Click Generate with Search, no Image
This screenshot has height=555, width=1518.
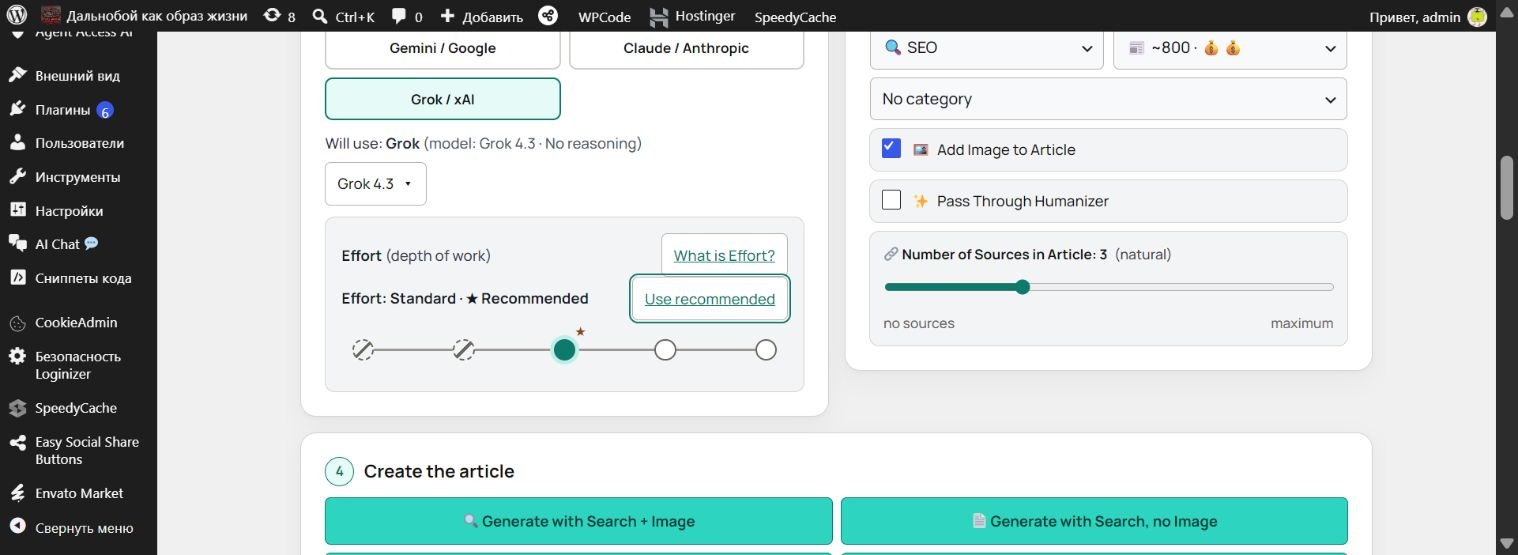coord(1094,521)
